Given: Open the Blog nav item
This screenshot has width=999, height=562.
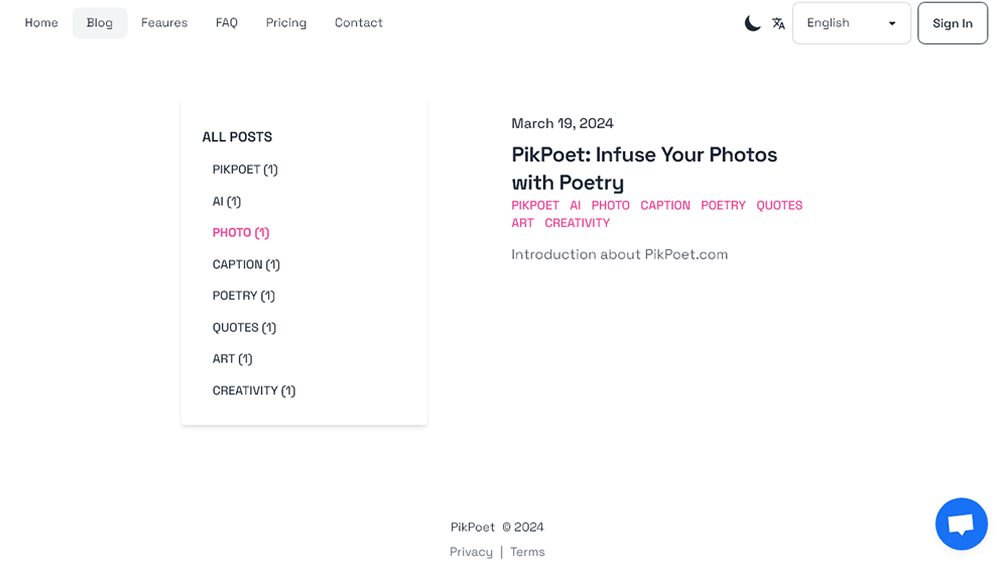Looking at the screenshot, I should (99, 23).
